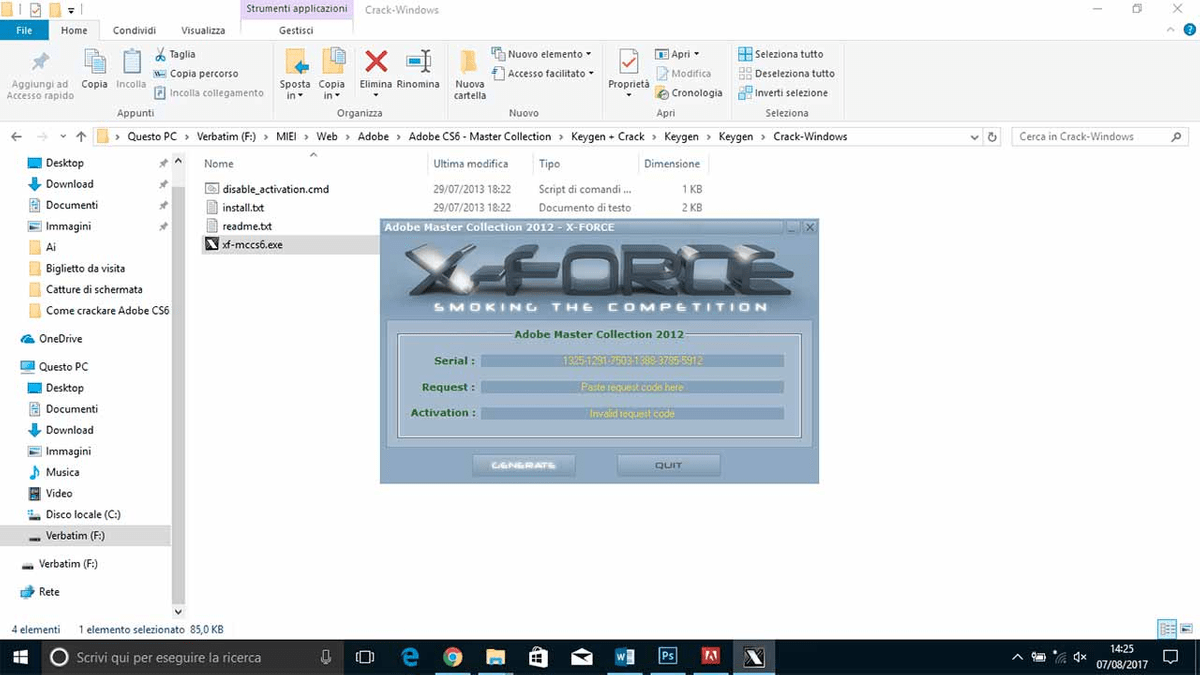The height and width of the screenshot is (675, 1200).
Task: Select Seleziona tutto to select all items
Action: 786,53
